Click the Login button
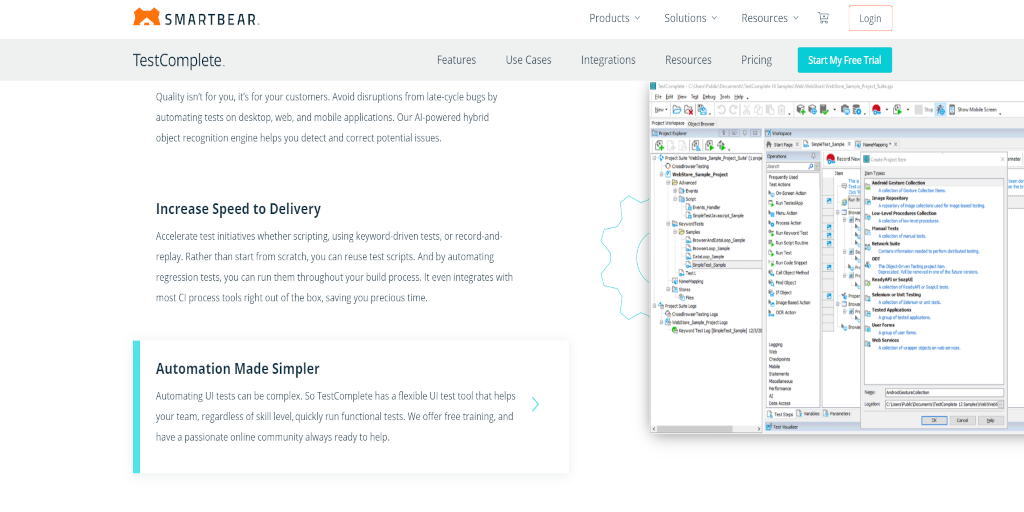 point(870,18)
